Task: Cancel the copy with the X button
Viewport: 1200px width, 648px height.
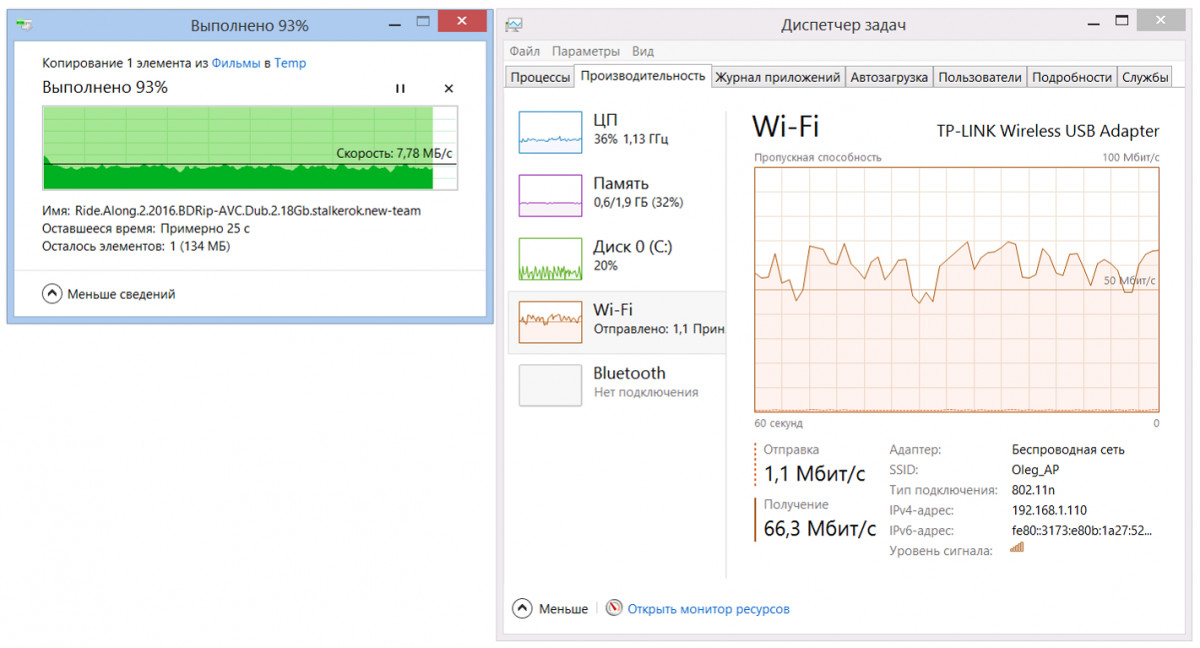Action: click(x=448, y=88)
